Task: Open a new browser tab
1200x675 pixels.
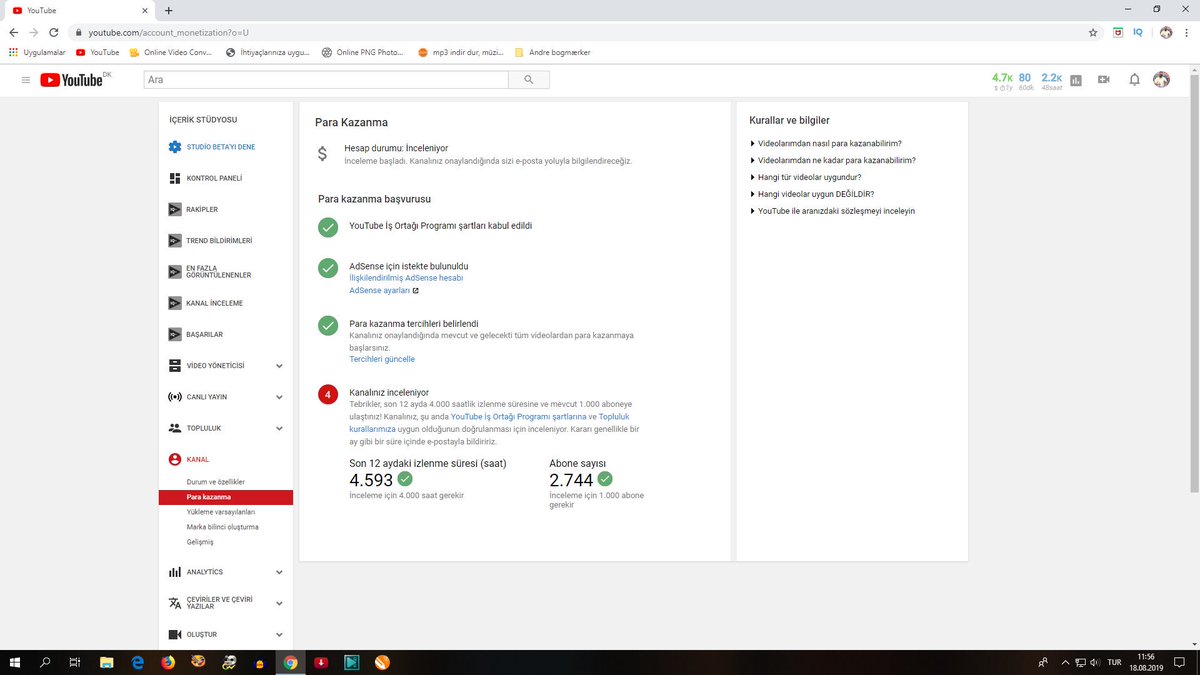Action: (168, 9)
